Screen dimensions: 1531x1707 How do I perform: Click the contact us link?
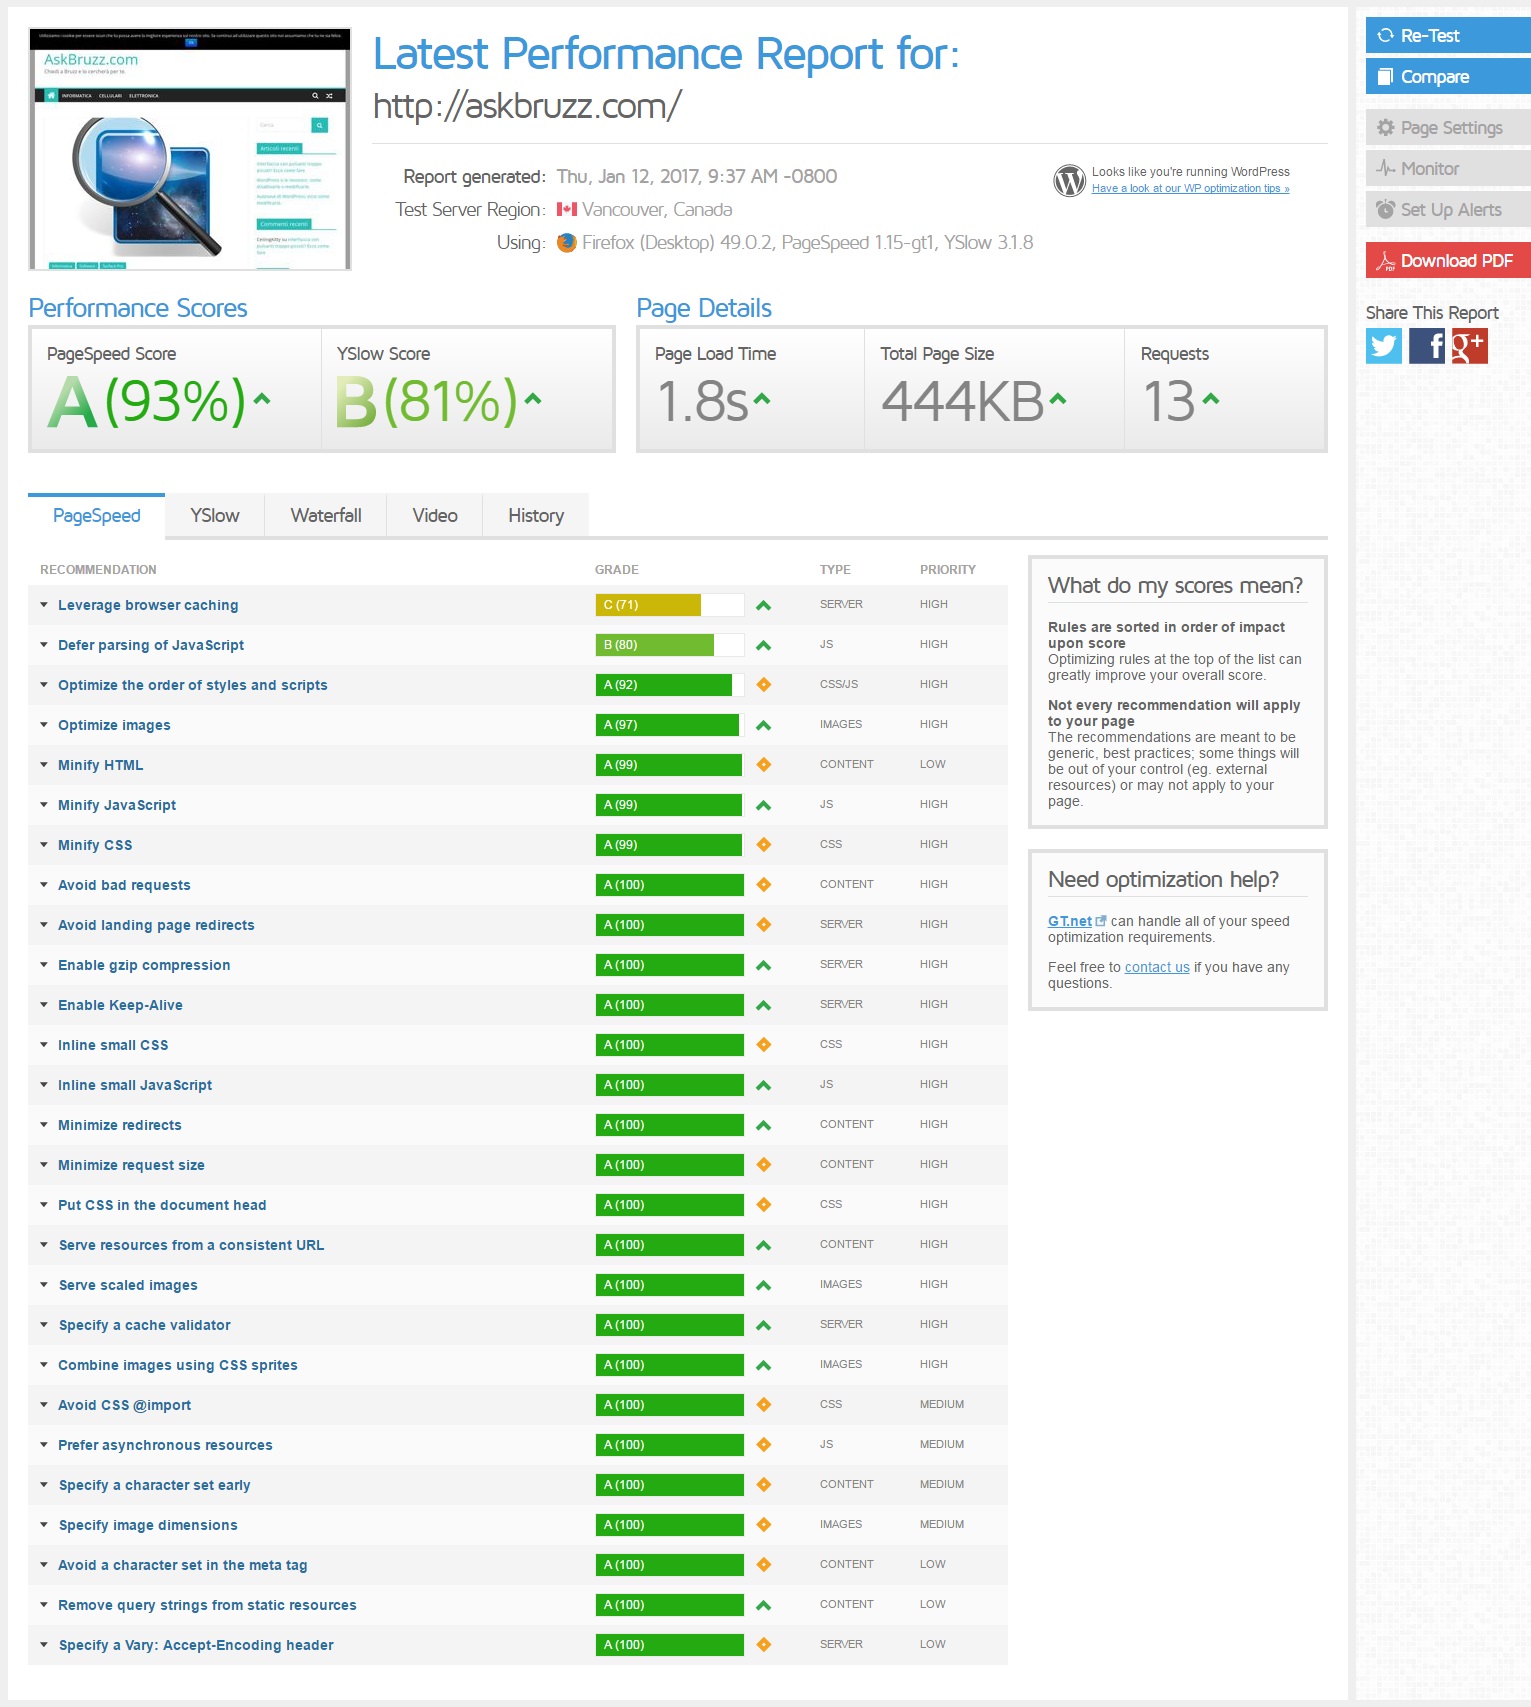pyautogui.click(x=1157, y=967)
